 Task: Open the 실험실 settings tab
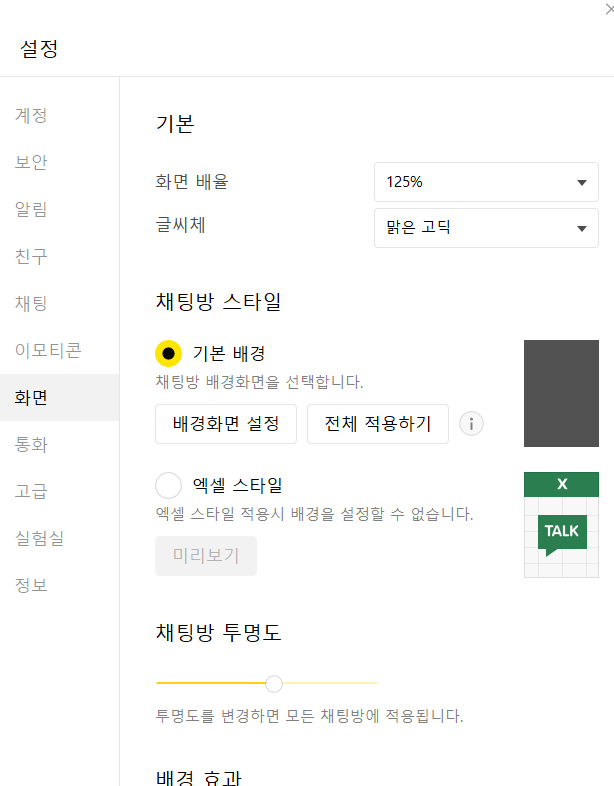(x=40, y=538)
